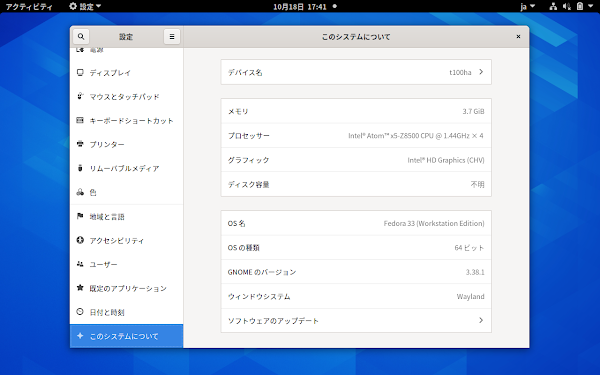Image resolution: width=600 pixels, height=375 pixels.
Task: Click the OS 名 label
Action: click(x=236, y=223)
